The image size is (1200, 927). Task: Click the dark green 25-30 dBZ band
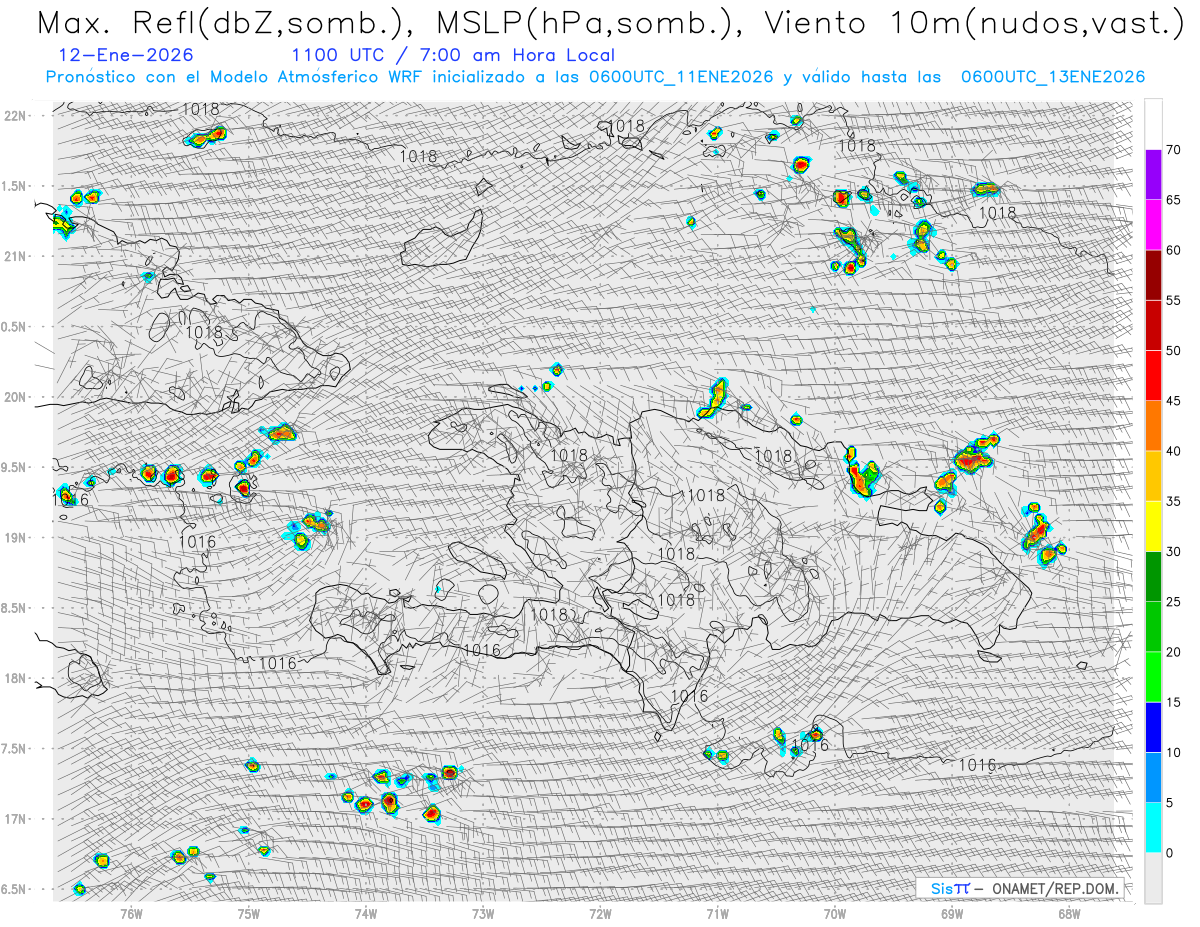(1153, 576)
